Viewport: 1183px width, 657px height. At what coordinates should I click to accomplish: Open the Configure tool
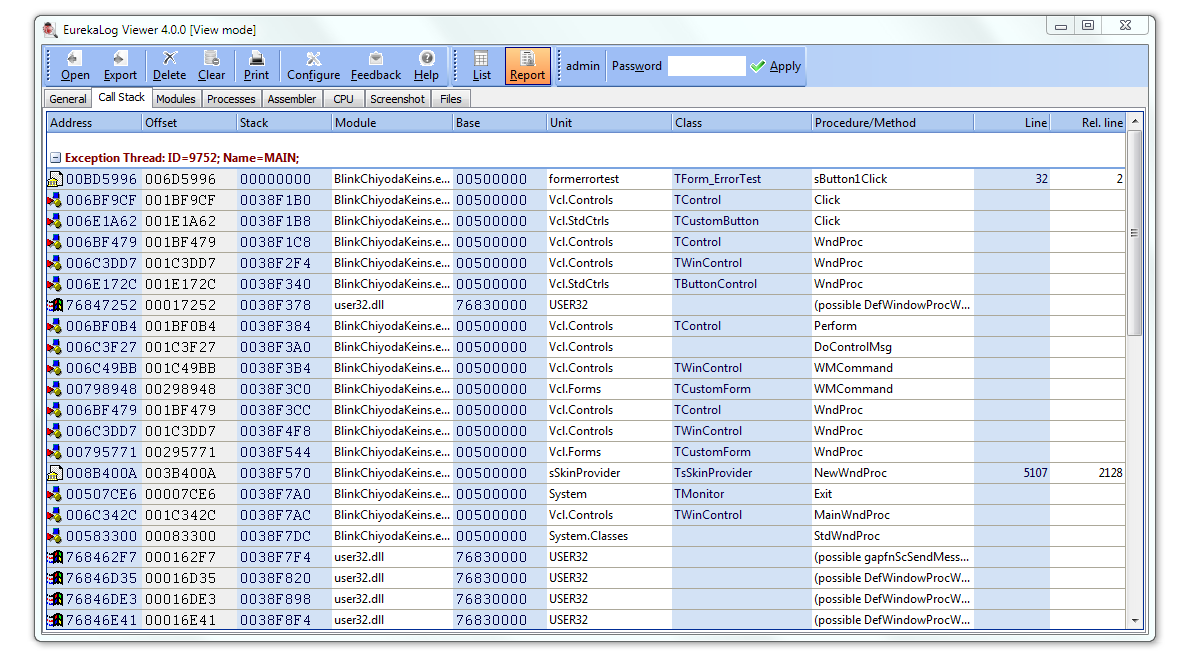click(313, 66)
